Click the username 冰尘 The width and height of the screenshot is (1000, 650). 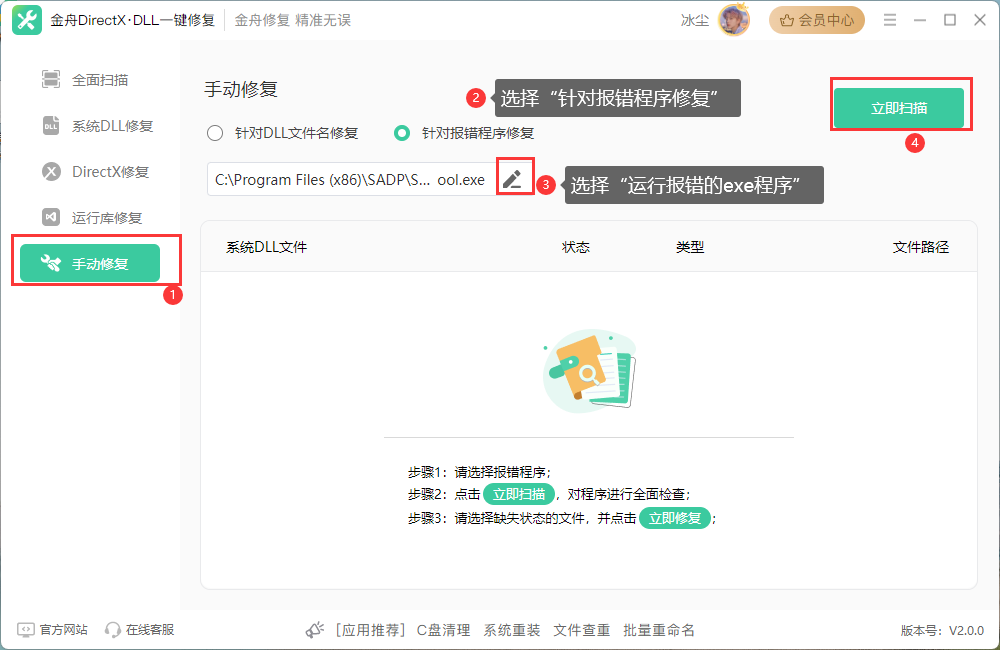(x=695, y=20)
